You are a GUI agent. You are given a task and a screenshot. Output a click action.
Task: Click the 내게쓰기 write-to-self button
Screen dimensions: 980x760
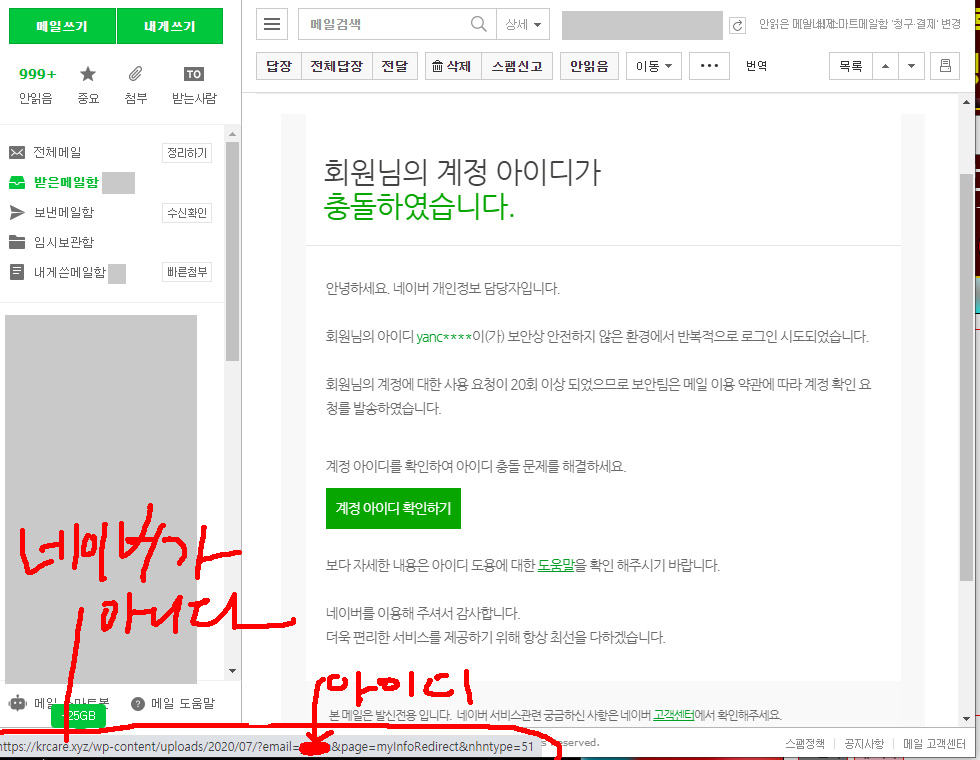click(170, 26)
